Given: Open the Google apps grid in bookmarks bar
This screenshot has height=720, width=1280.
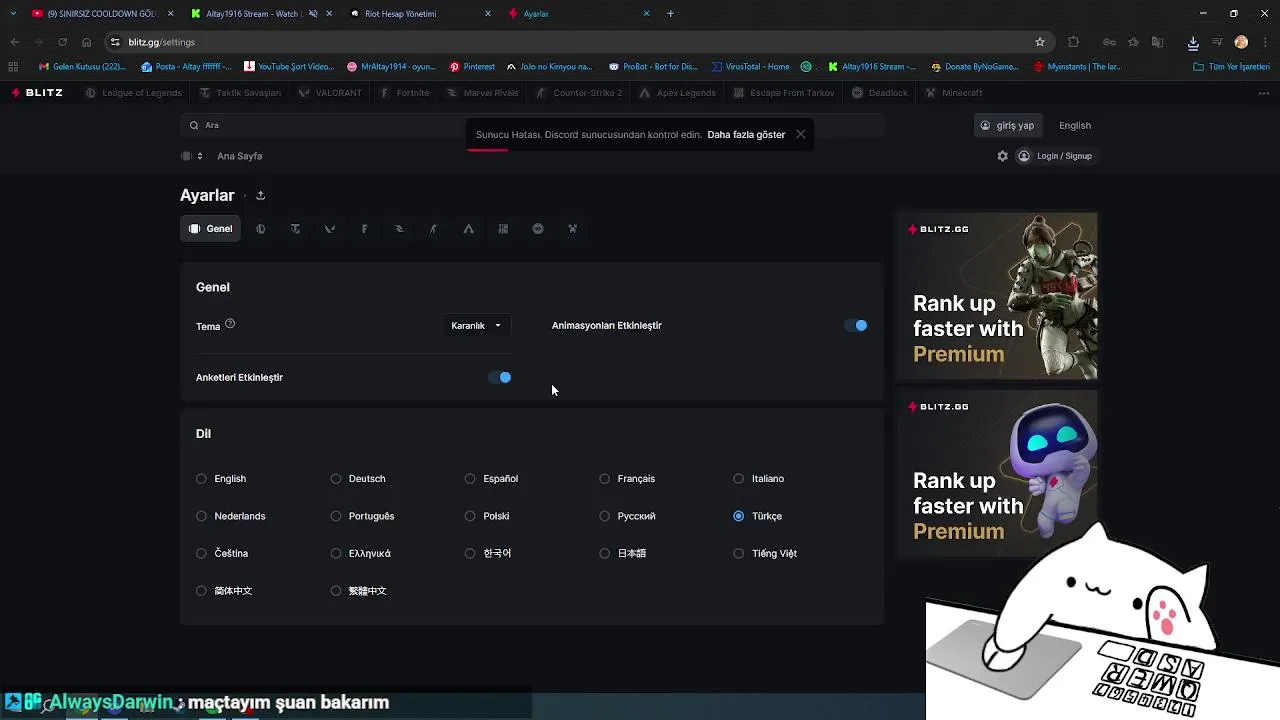Looking at the screenshot, I should (x=13, y=67).
